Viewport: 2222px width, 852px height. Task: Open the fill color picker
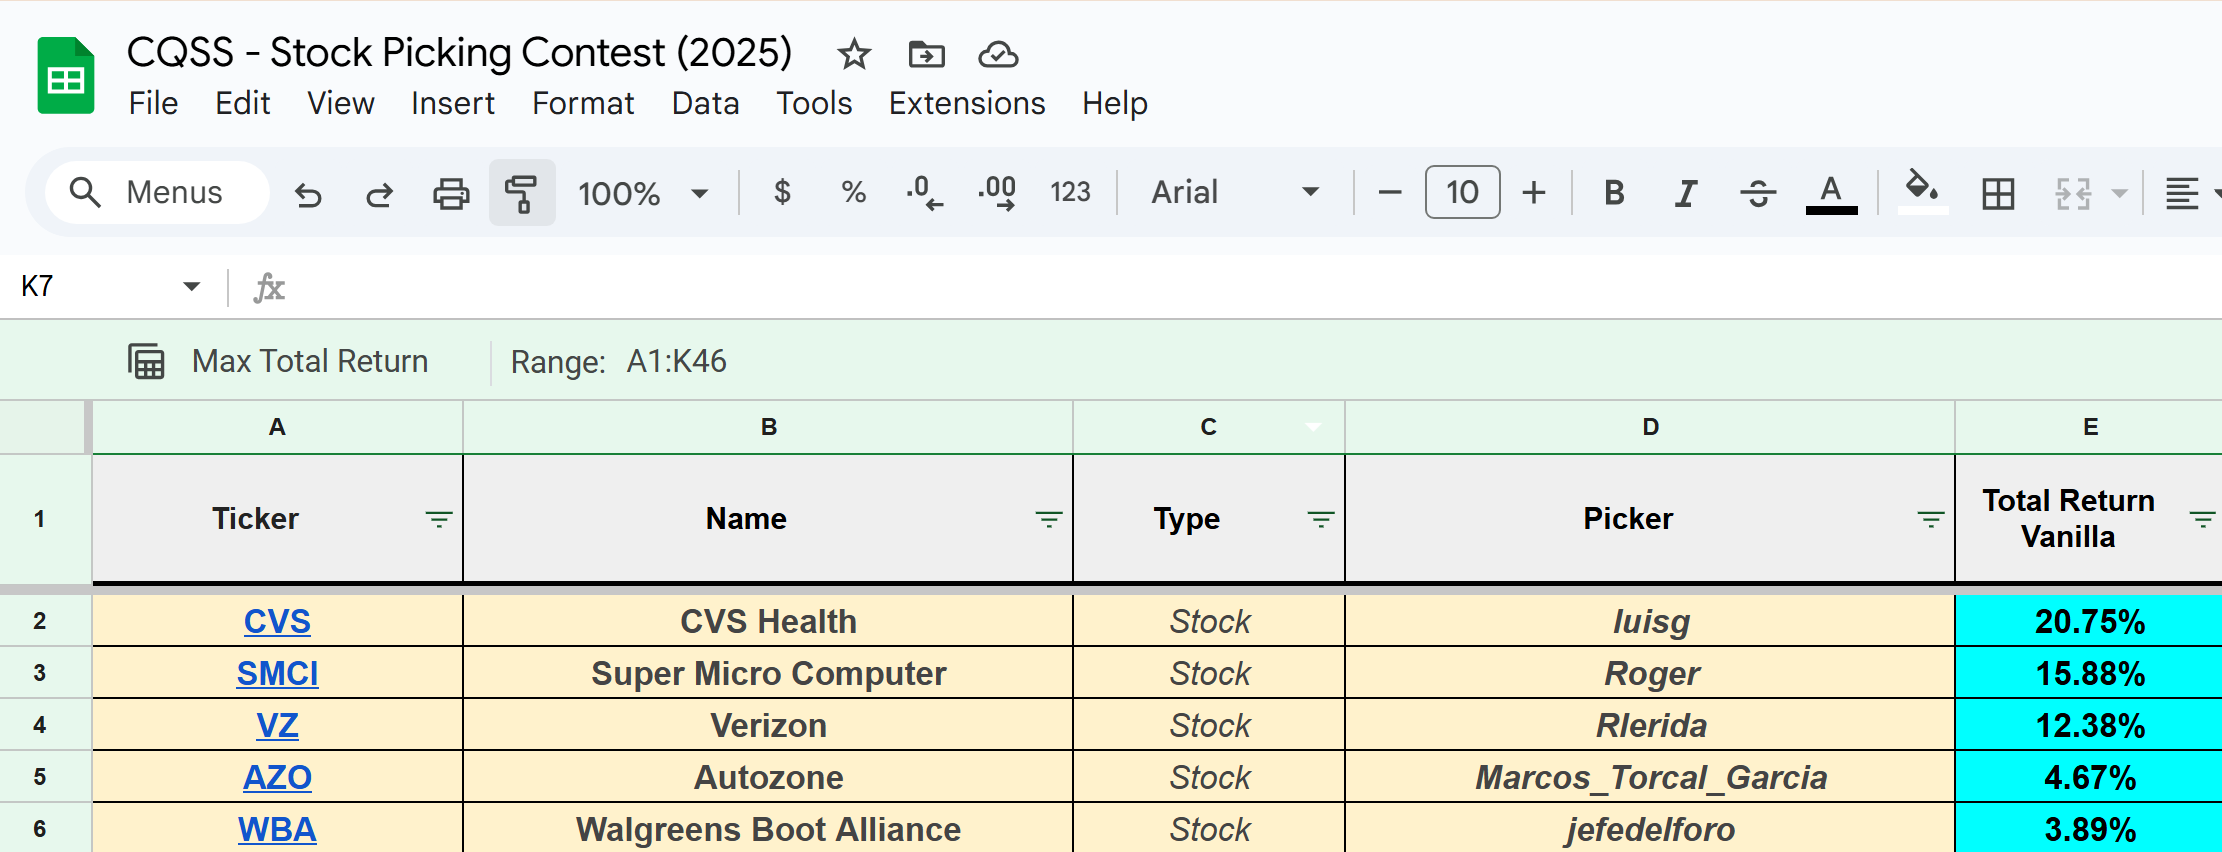click(x=1922, y=193)
